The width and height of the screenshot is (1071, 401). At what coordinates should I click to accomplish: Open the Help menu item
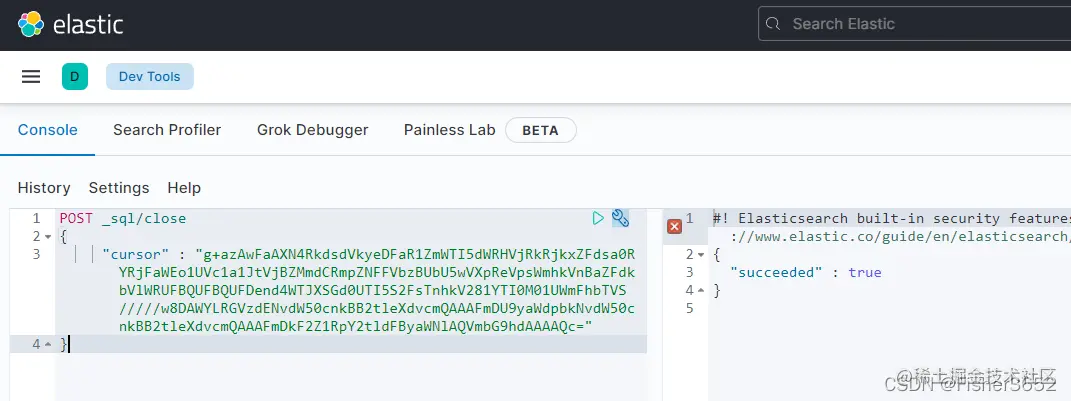[184, 188]
